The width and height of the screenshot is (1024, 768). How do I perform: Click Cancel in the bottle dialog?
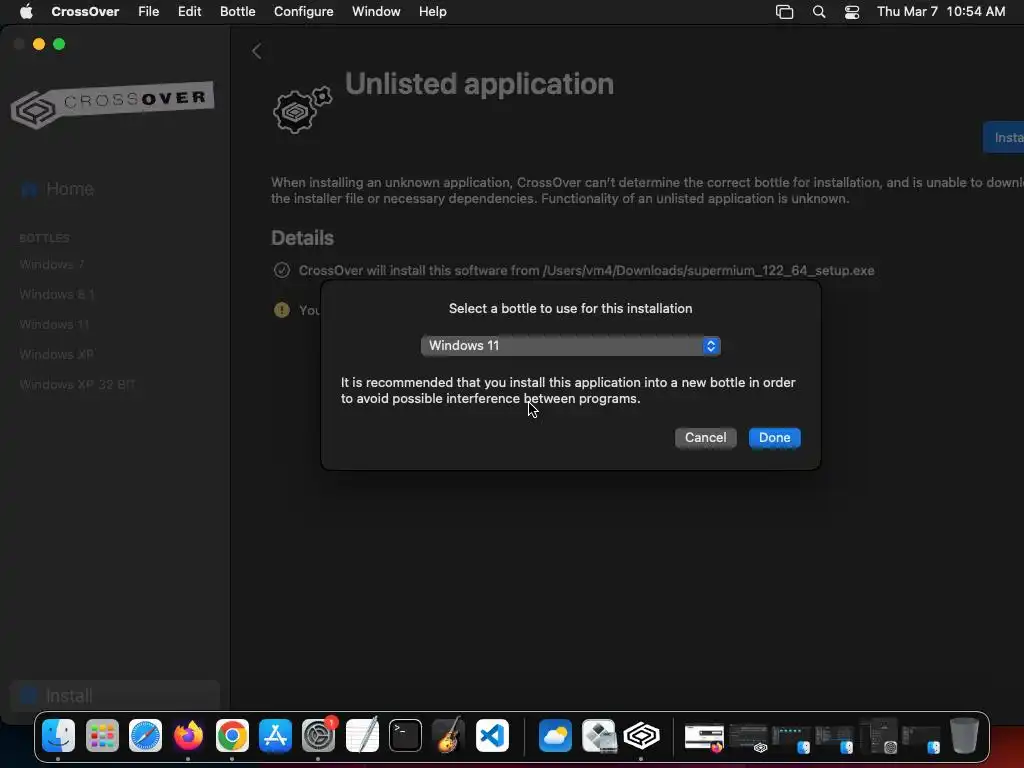pyautogui.click(x=705, y=438)
